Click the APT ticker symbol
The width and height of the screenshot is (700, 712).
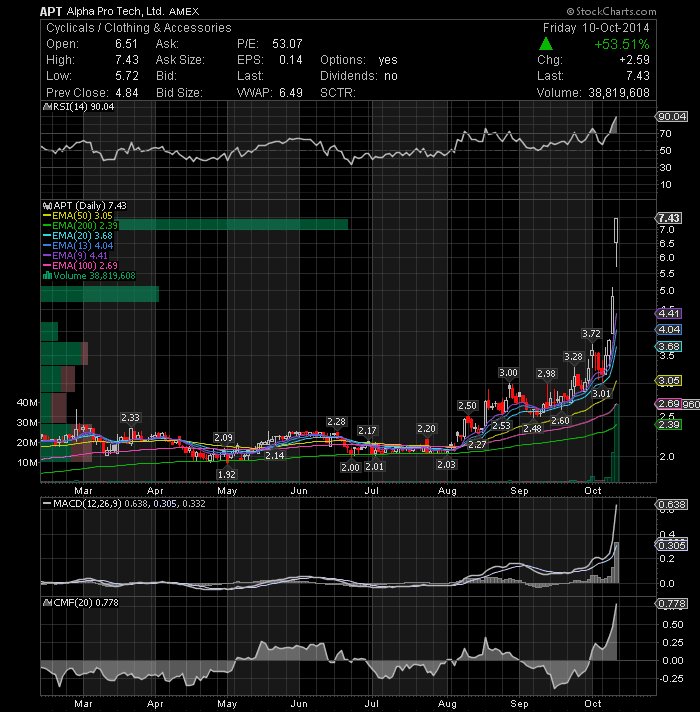(50, 11)
